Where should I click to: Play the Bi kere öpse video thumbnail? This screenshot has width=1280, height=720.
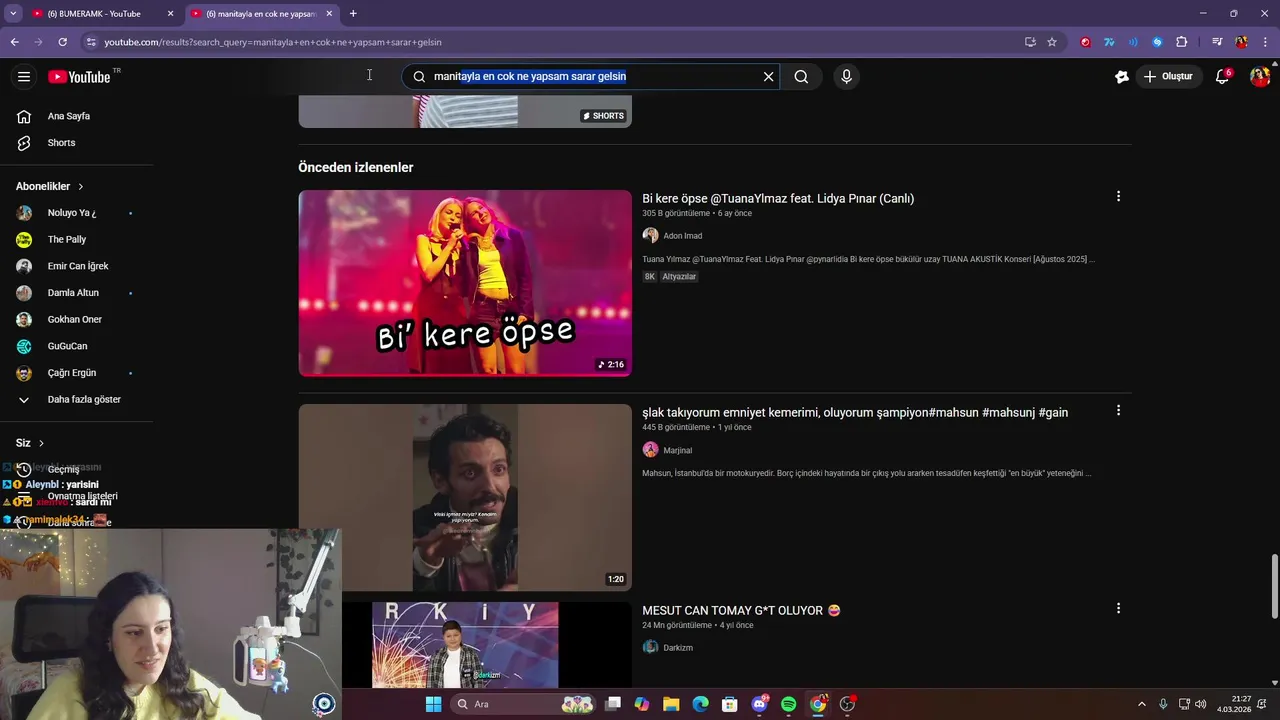pyautogui.click(x=465, y=283)
